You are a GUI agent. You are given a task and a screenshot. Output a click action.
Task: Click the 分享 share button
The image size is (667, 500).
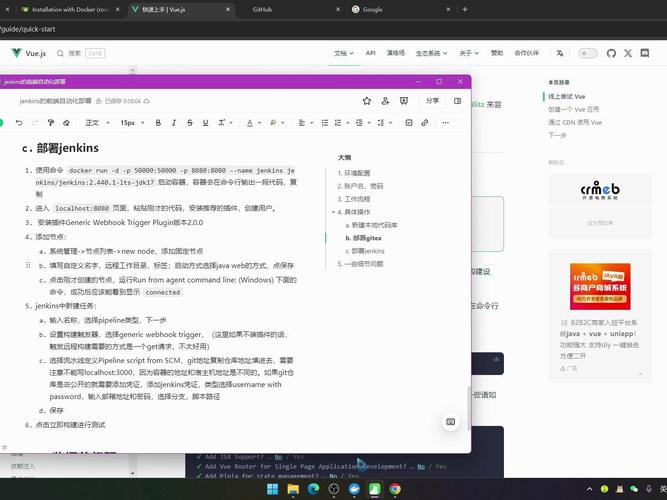[x=432, y=101]
